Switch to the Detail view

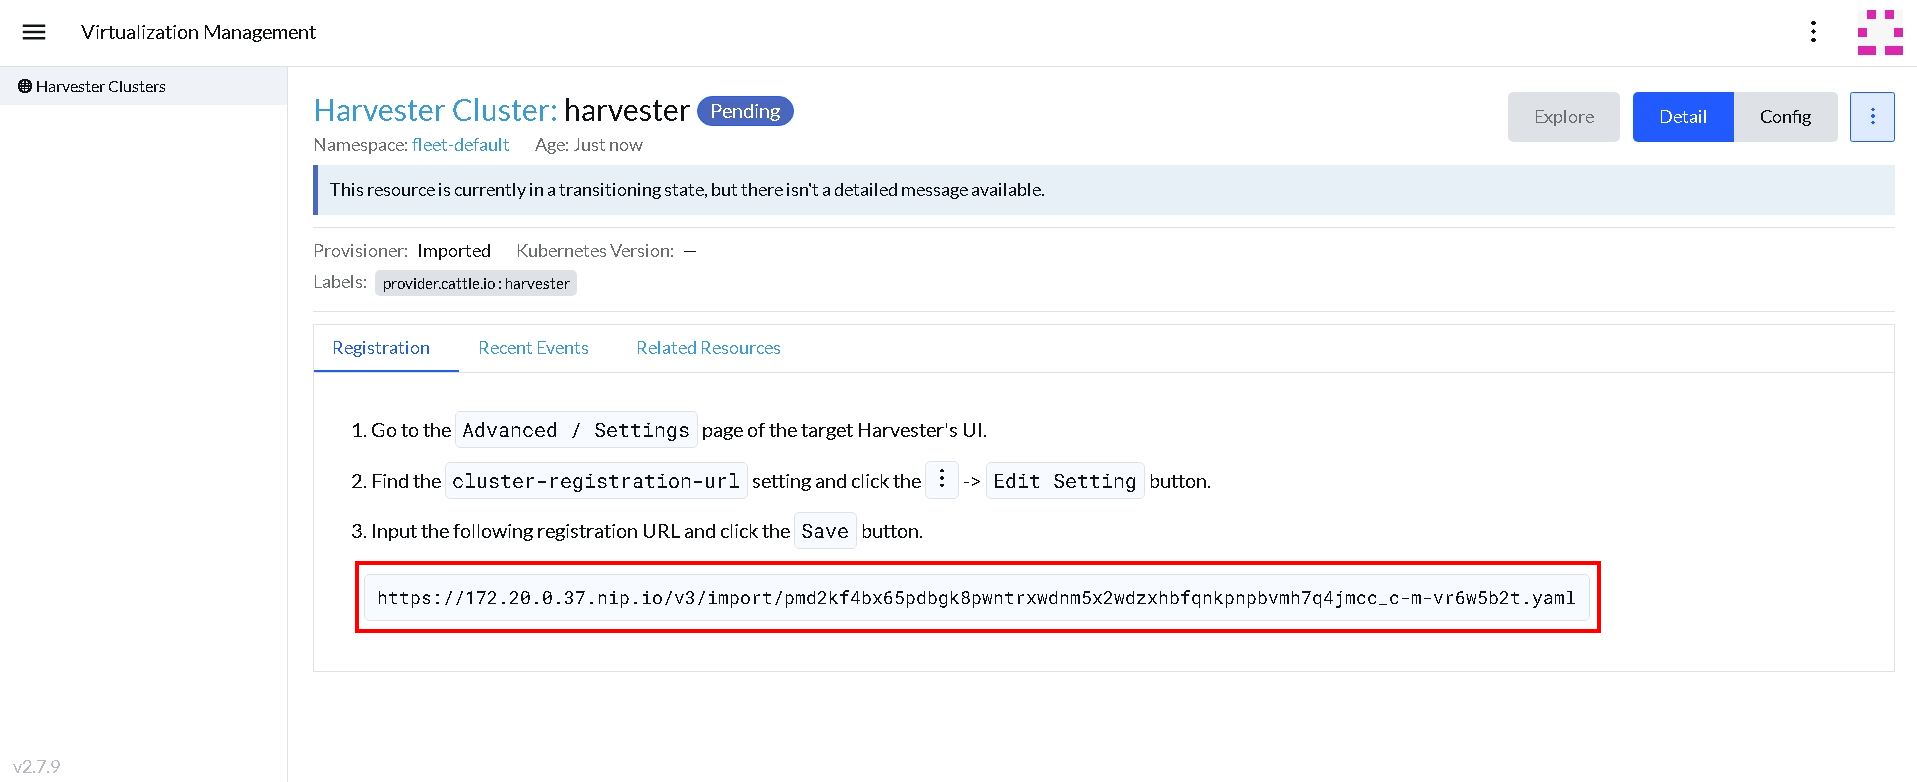(x=1683, y=117)
